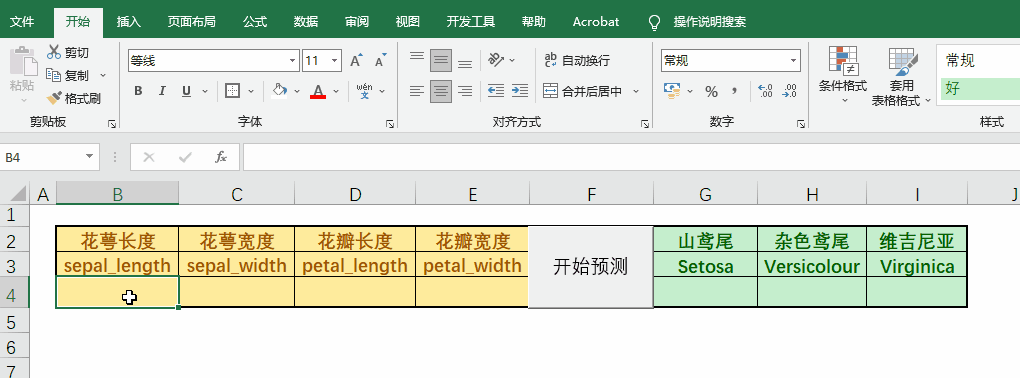Align cell text right
The height and width of the screenshot is (378, 1020).
465,91
